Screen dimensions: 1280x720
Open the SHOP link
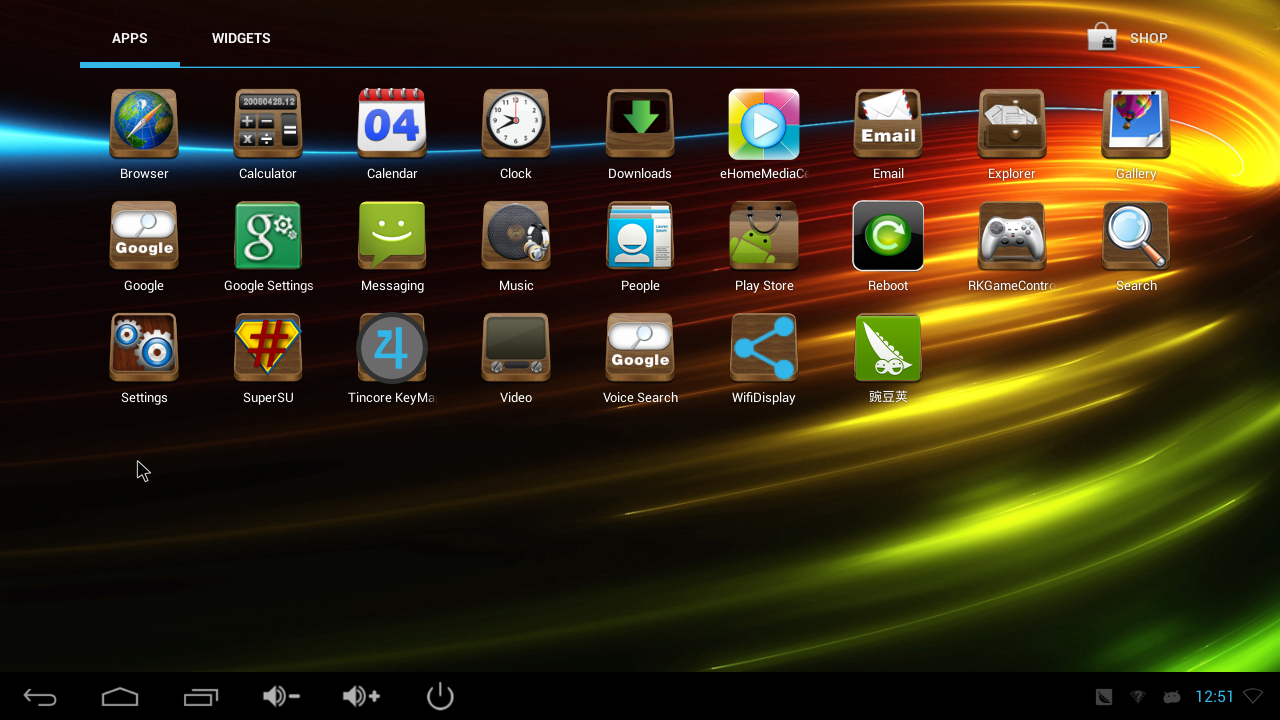tap(1128, 38)
